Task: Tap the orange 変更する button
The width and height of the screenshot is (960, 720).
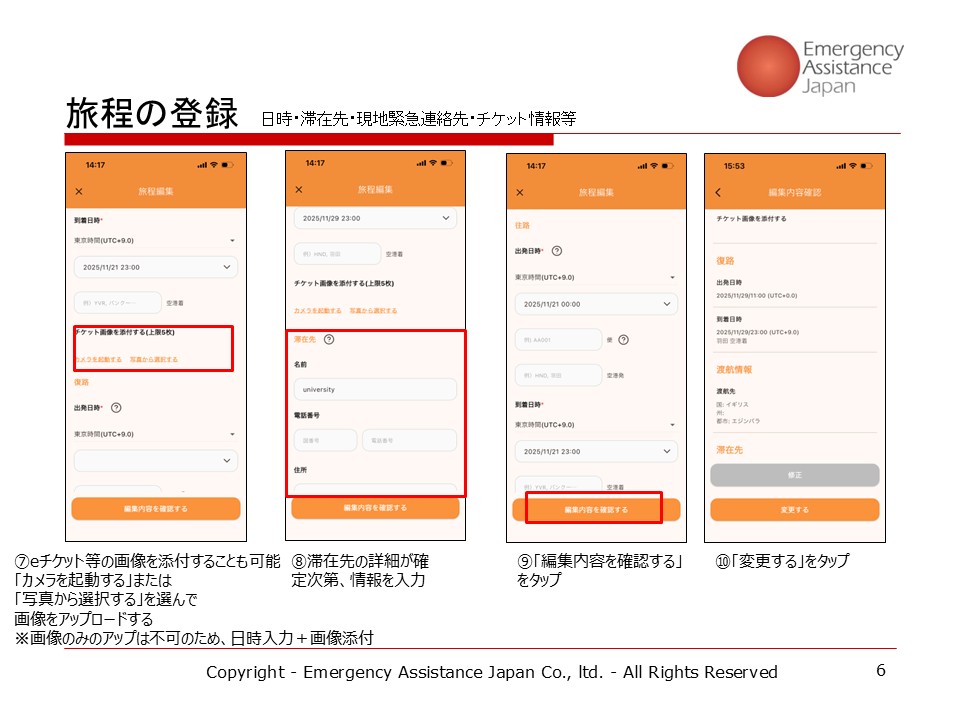Action: 794,510
